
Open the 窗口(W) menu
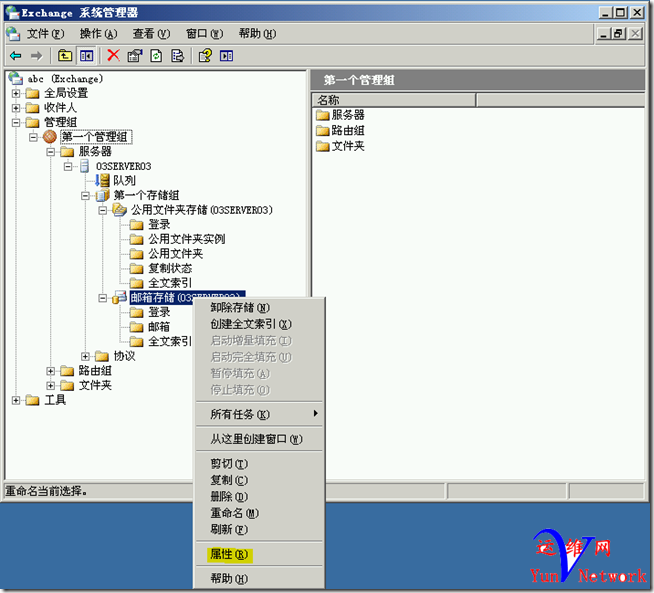(204, 33)
